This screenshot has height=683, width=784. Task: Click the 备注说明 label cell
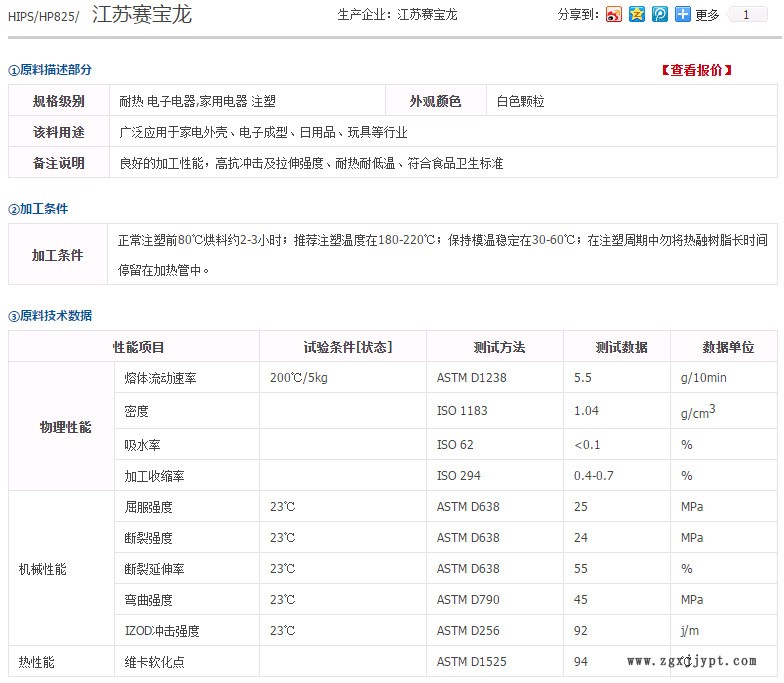pyautogui.click(x=59, y=163)
